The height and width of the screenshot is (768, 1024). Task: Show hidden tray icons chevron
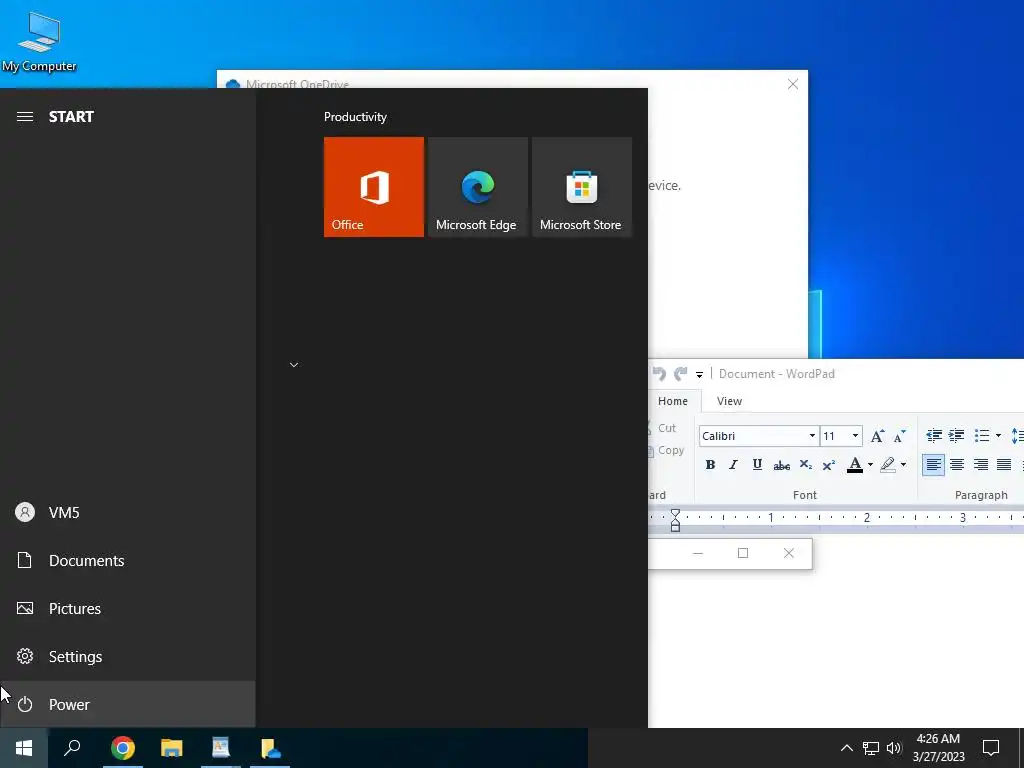pyautogui.click(x=846, y=748)
